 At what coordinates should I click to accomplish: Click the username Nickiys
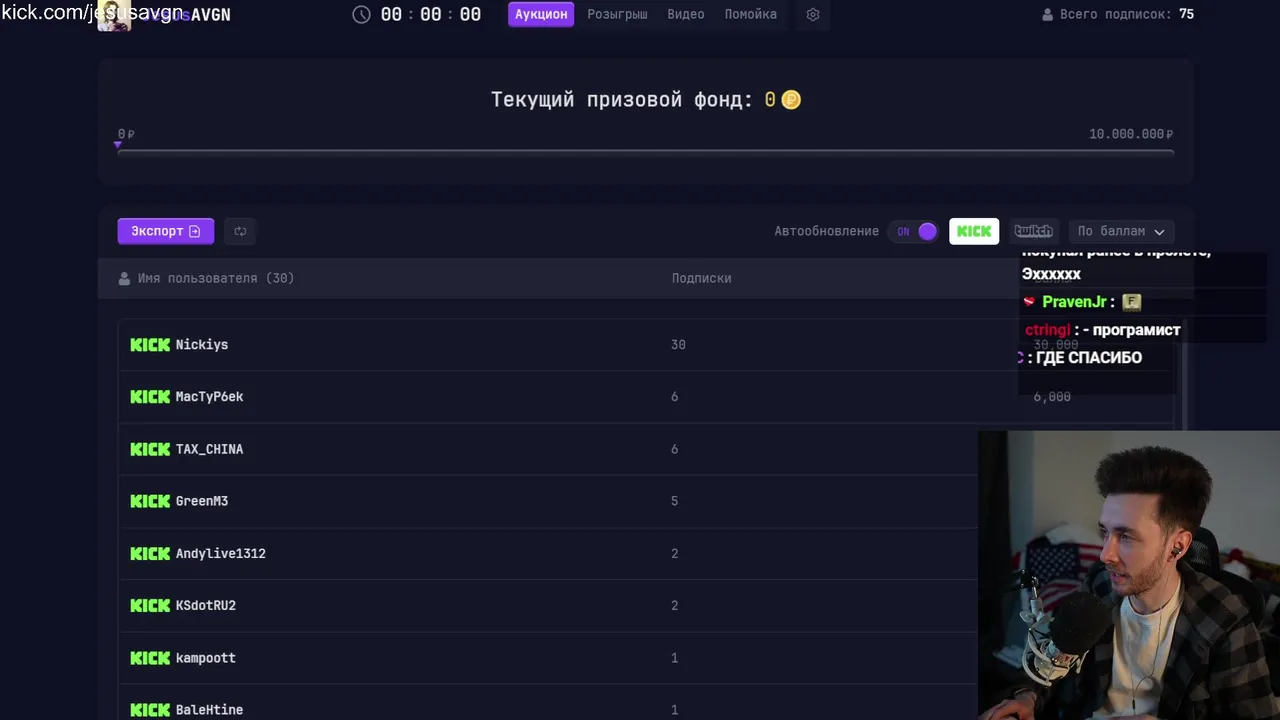202,345
